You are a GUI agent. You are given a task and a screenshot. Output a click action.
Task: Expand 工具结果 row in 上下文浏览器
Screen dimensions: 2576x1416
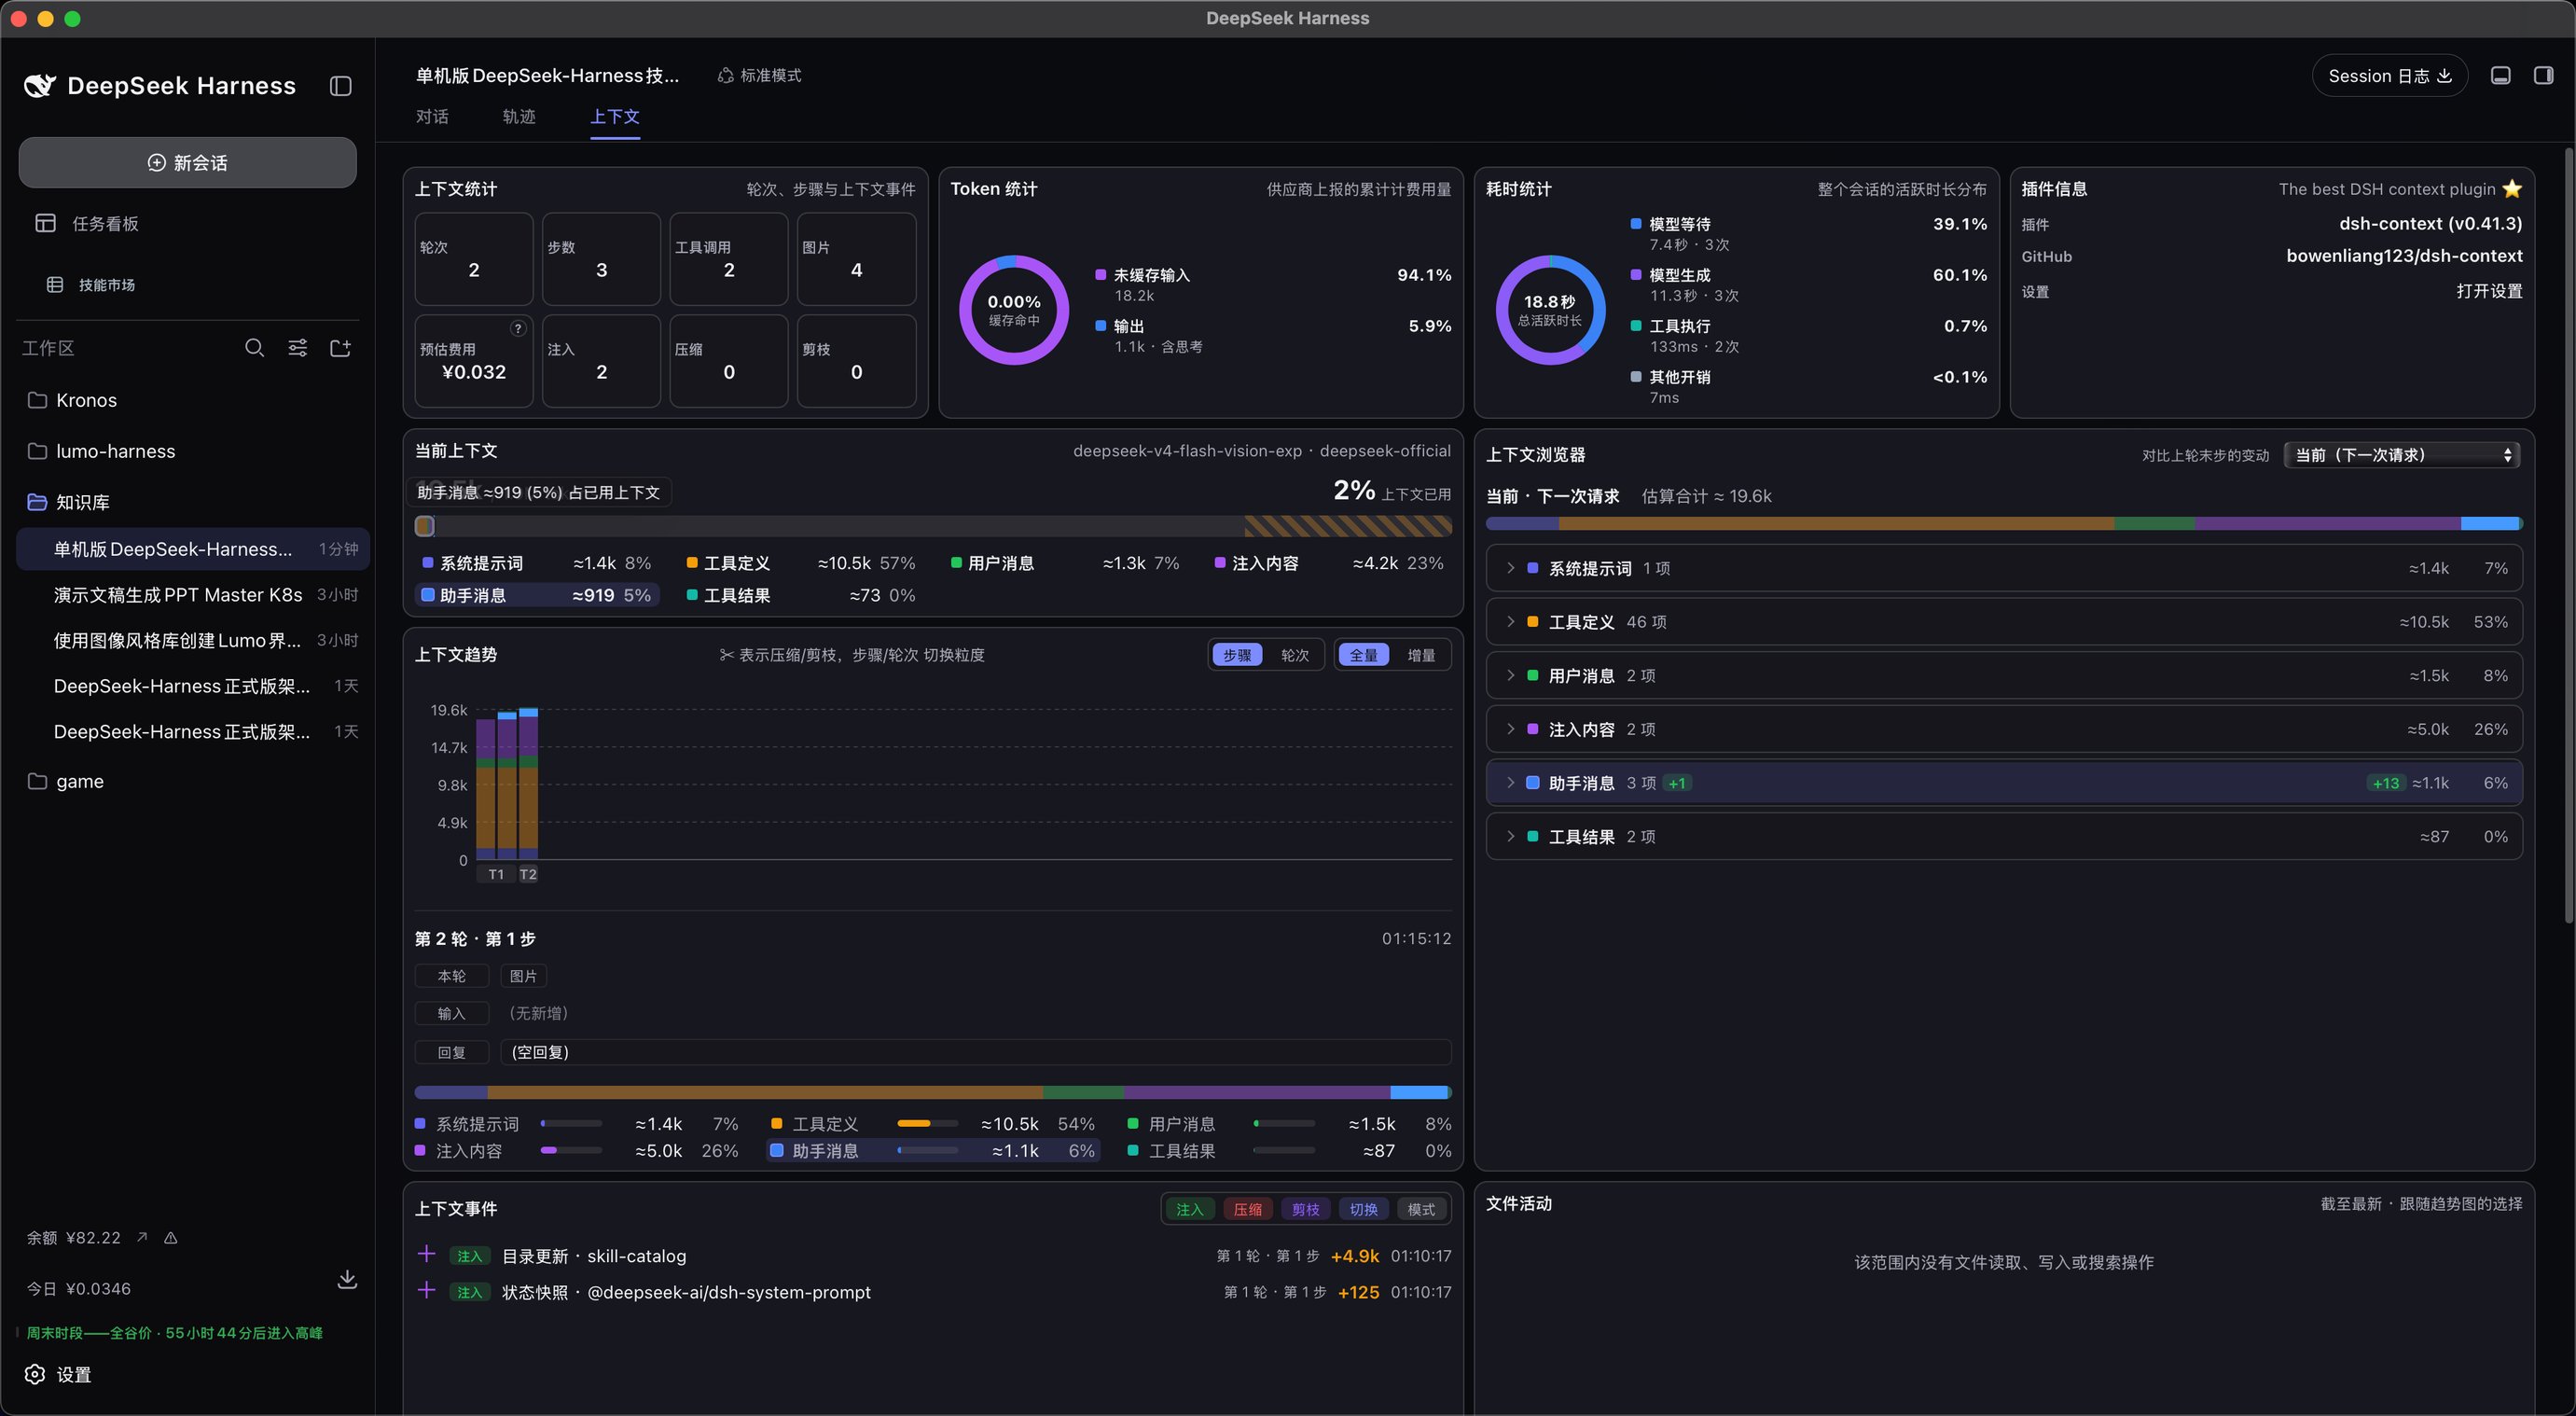(2004, 837)
